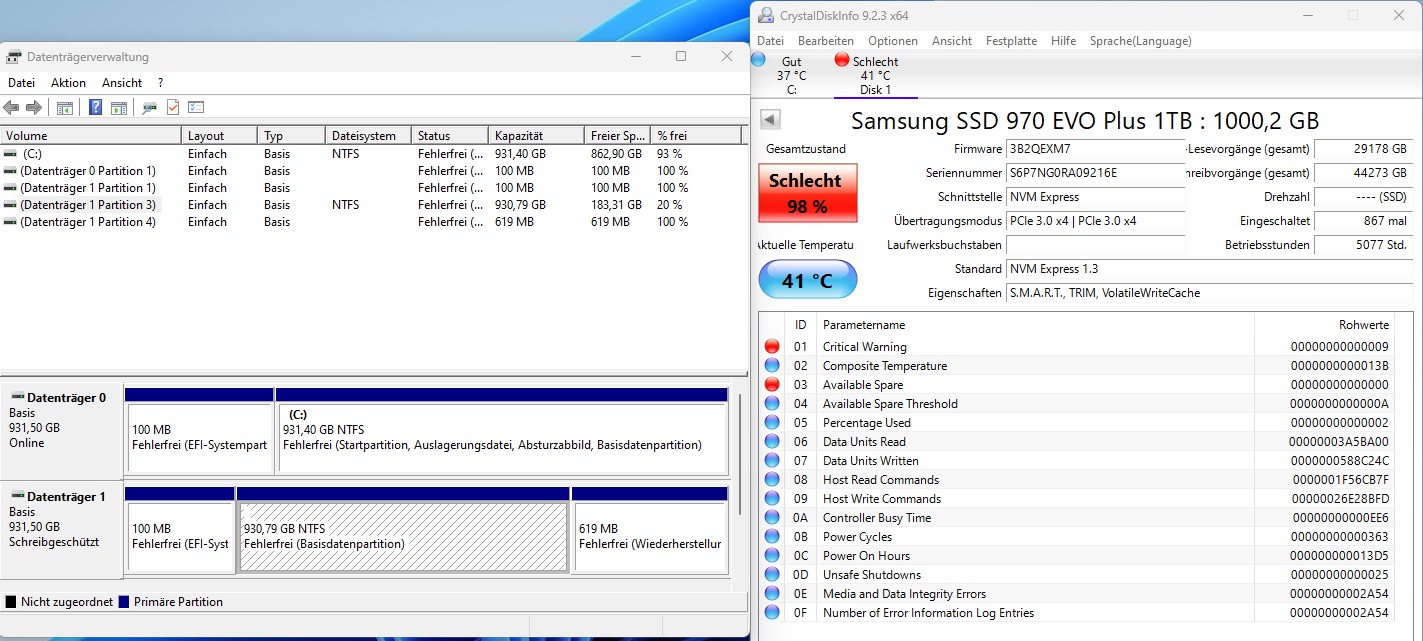Click the Available Spare Threshold row text
Screen dimensions: 1423x641
(890, 404)
